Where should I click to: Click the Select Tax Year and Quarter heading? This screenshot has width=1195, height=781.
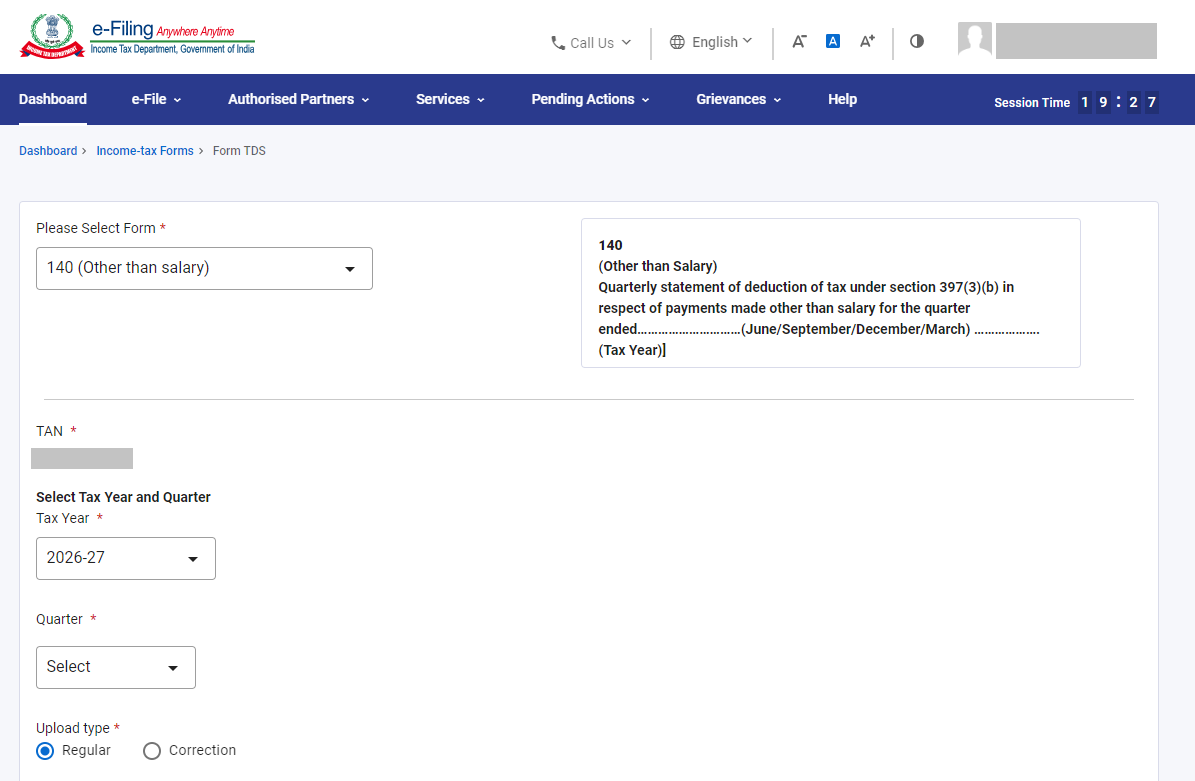click(123, 497)
